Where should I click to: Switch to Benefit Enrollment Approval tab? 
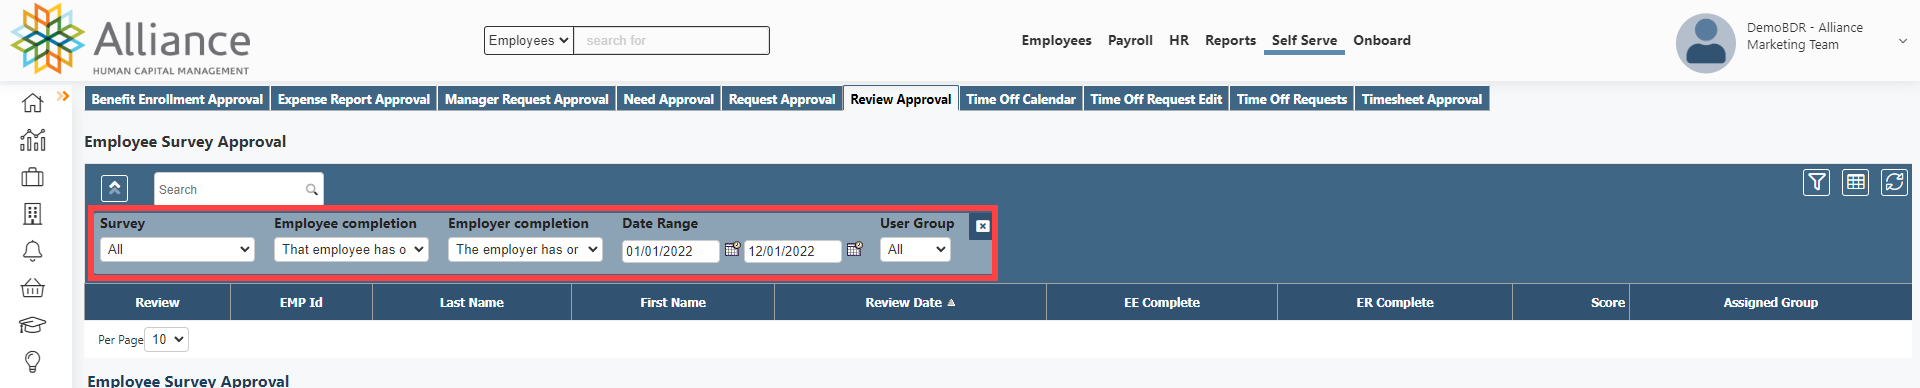[177, 99]
